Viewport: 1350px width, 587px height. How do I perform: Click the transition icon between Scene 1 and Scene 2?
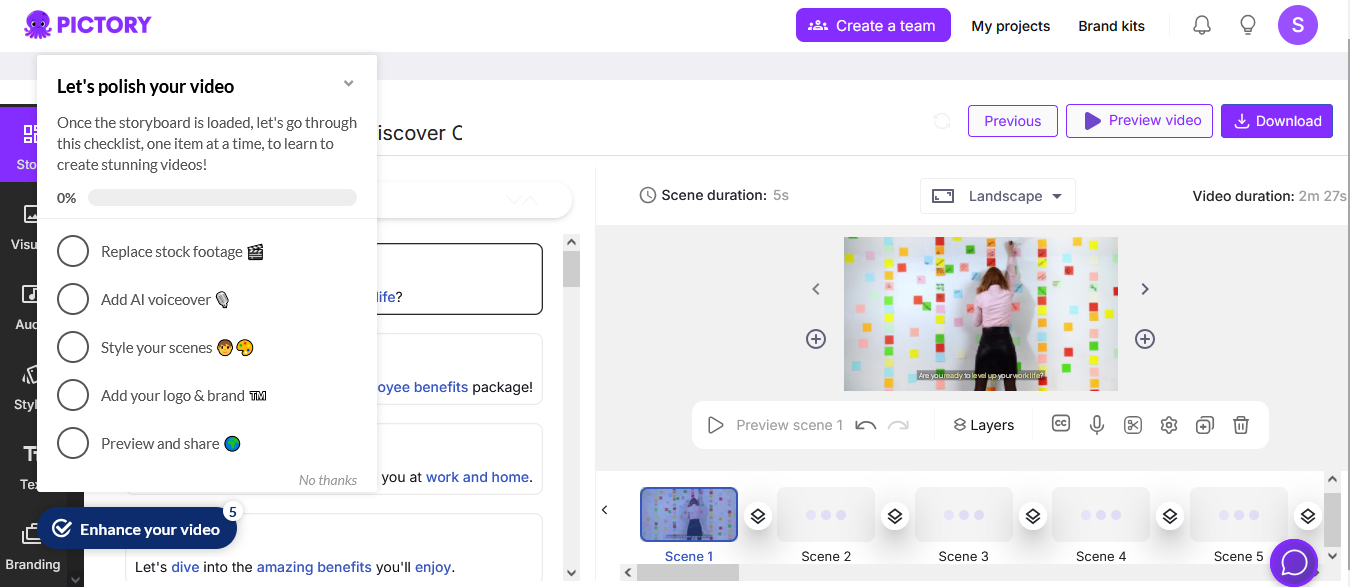click(758, 516)
